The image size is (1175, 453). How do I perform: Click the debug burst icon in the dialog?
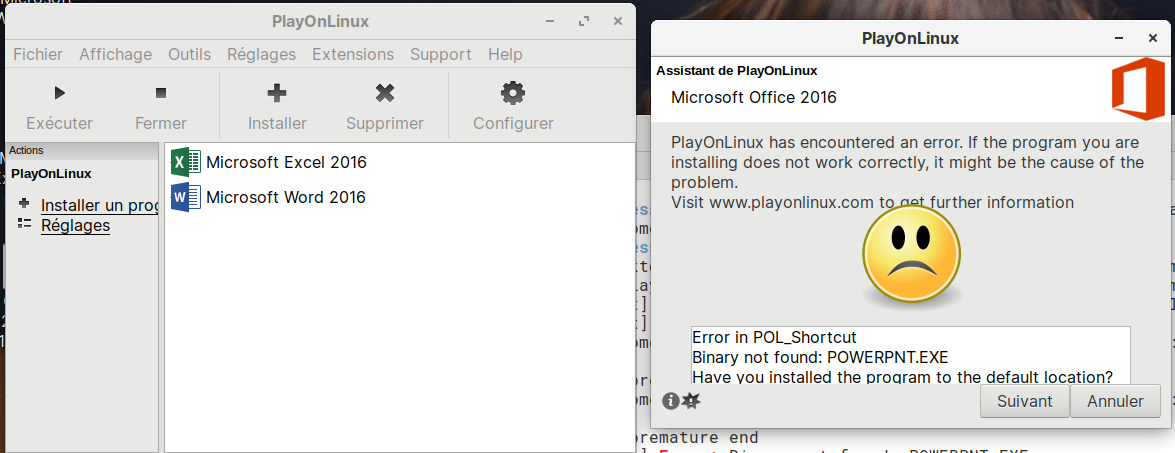coord(691,401)
